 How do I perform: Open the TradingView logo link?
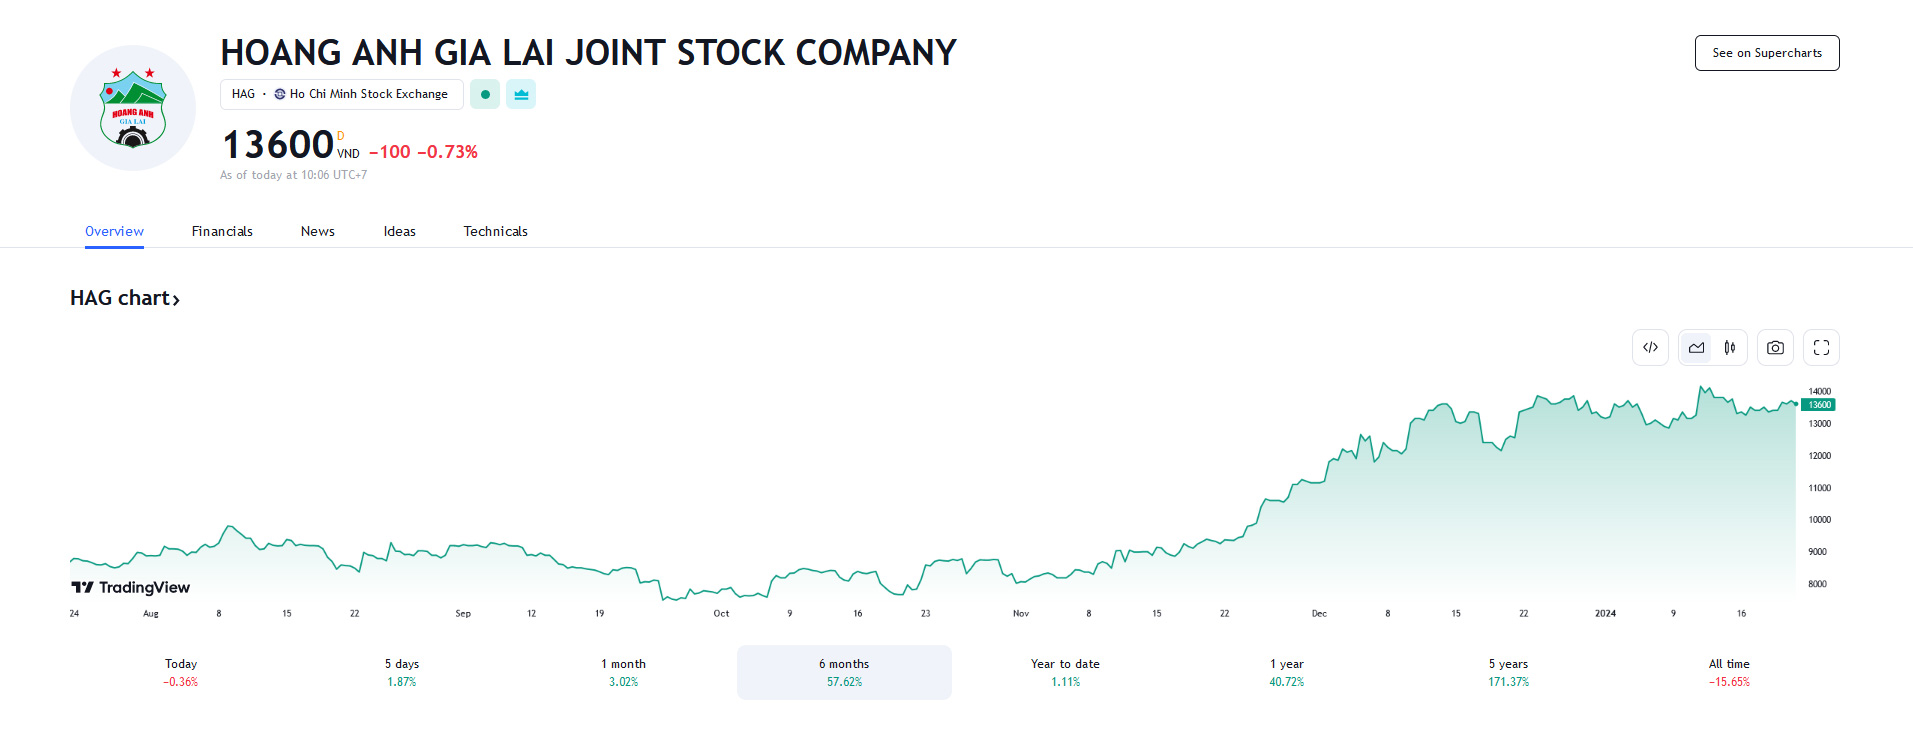point(131,587)
